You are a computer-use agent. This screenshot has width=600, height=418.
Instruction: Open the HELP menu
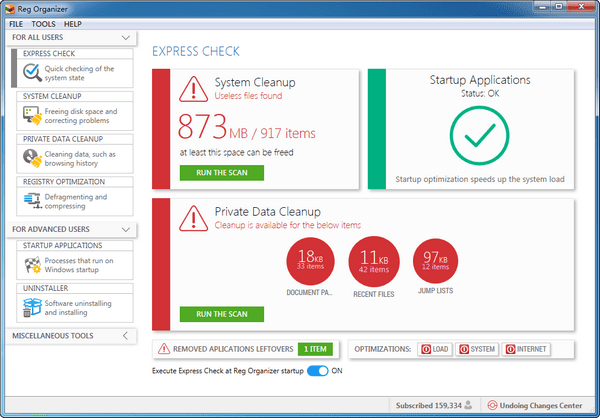(x=73, y=24)
